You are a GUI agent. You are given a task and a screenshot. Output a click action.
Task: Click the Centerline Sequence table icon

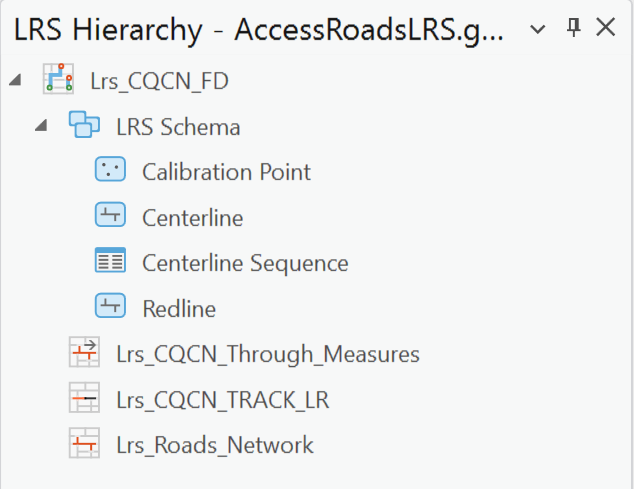click(x=110, y=262)
